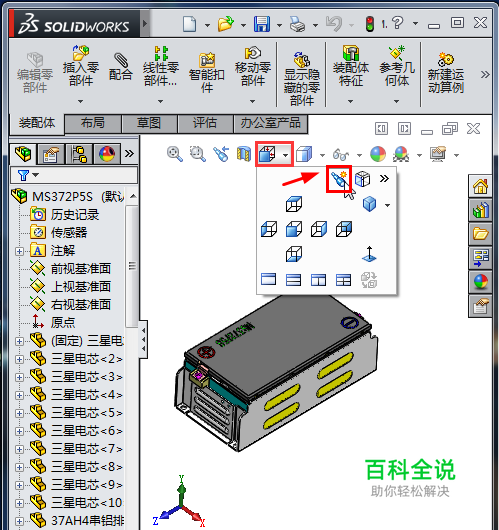Screen dimensions: 499x530
Task: Select the ConfigurationManager tab
Action: click(x=79, y=154)
